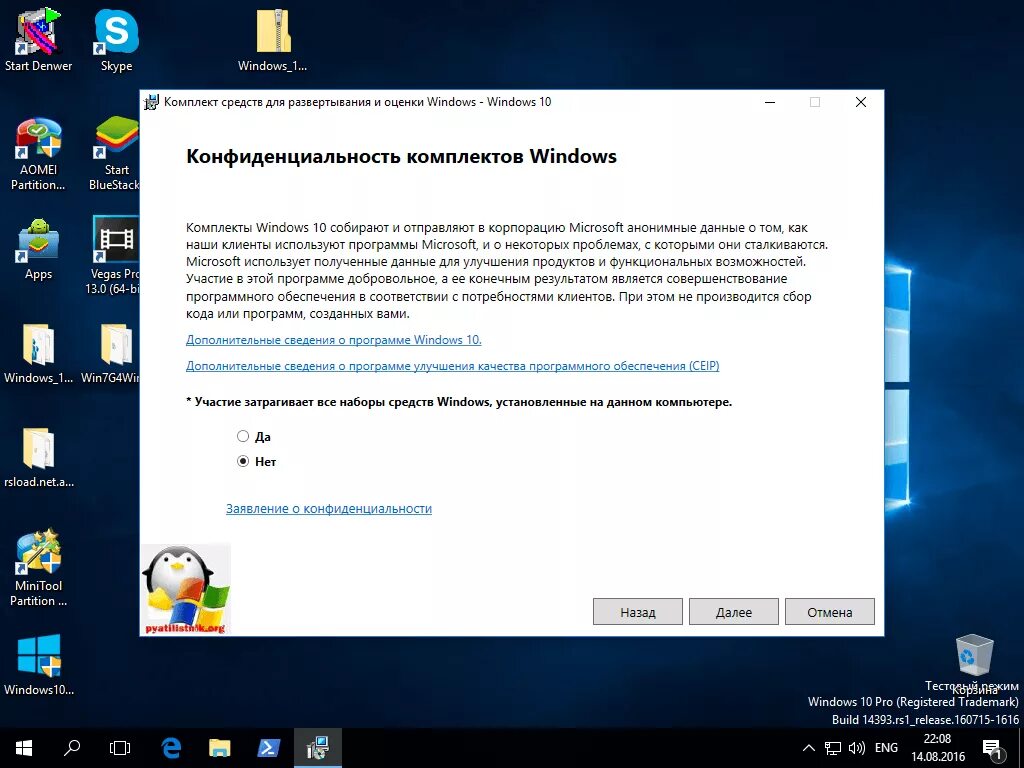Open the Windows_1... folder in the fourth icon row
Viewport: 1024px width, 768px height.
tap(39, 354)
